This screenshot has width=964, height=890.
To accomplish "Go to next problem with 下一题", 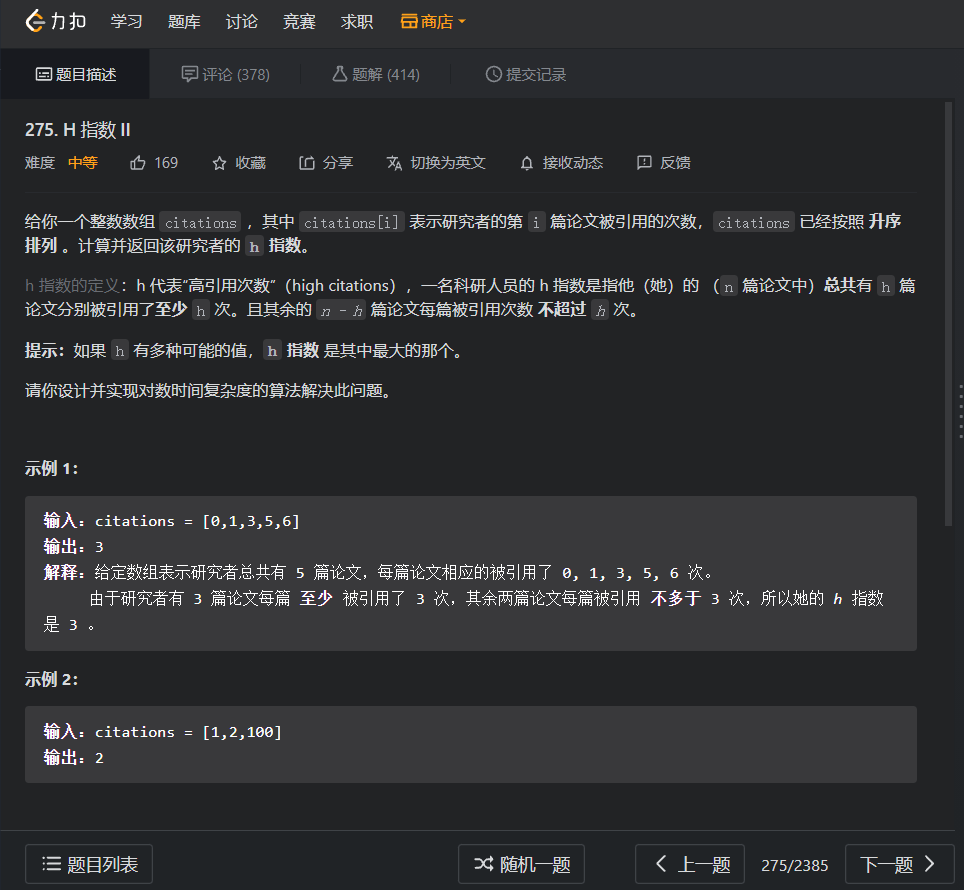I will 900,864.
